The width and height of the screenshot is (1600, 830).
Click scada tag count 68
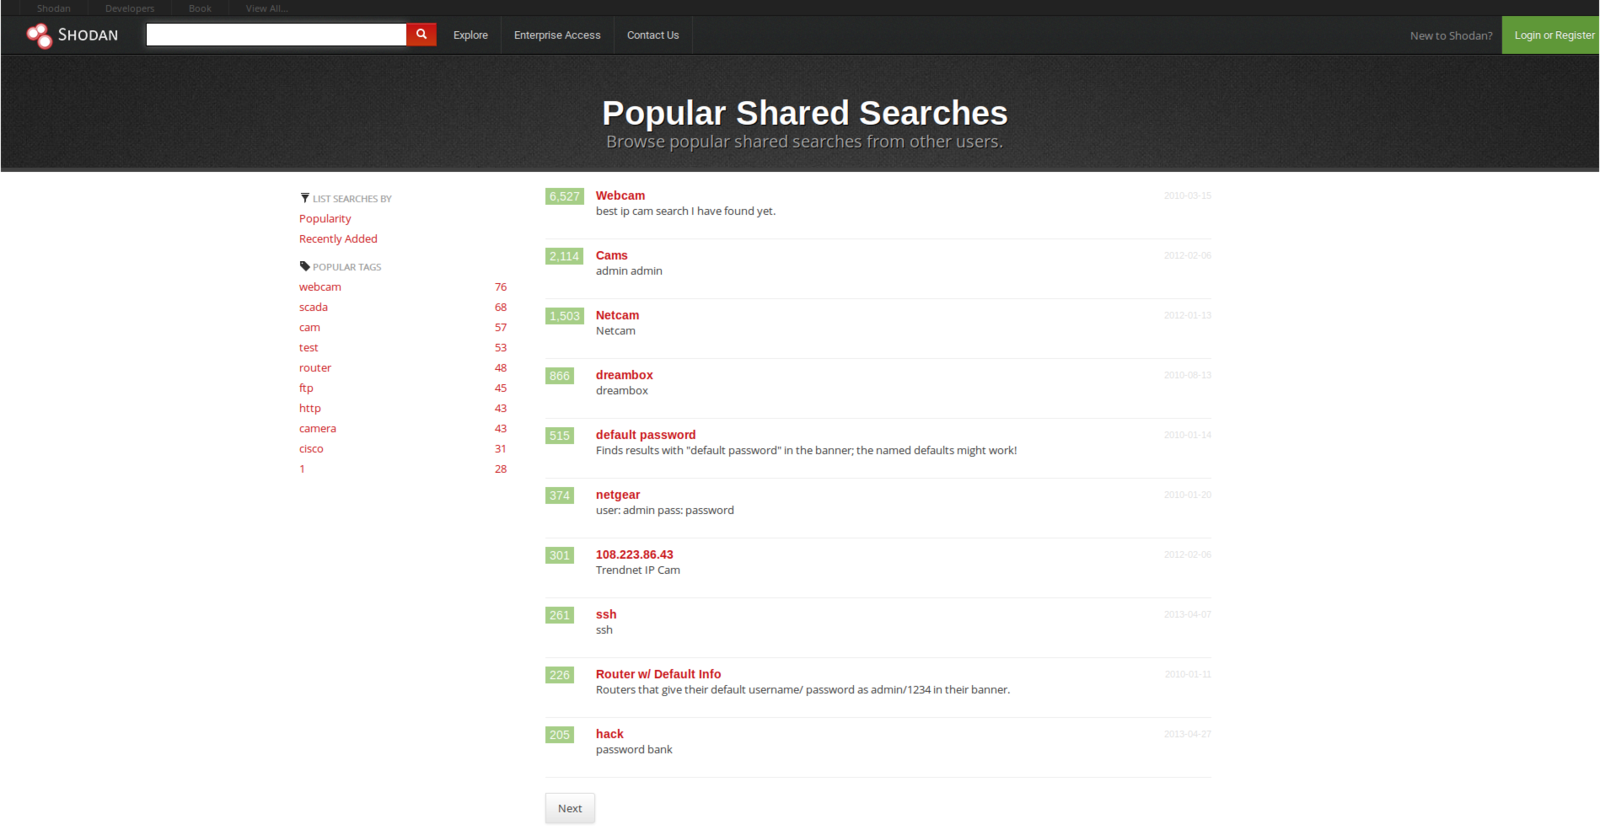click(x=501, y=307)
